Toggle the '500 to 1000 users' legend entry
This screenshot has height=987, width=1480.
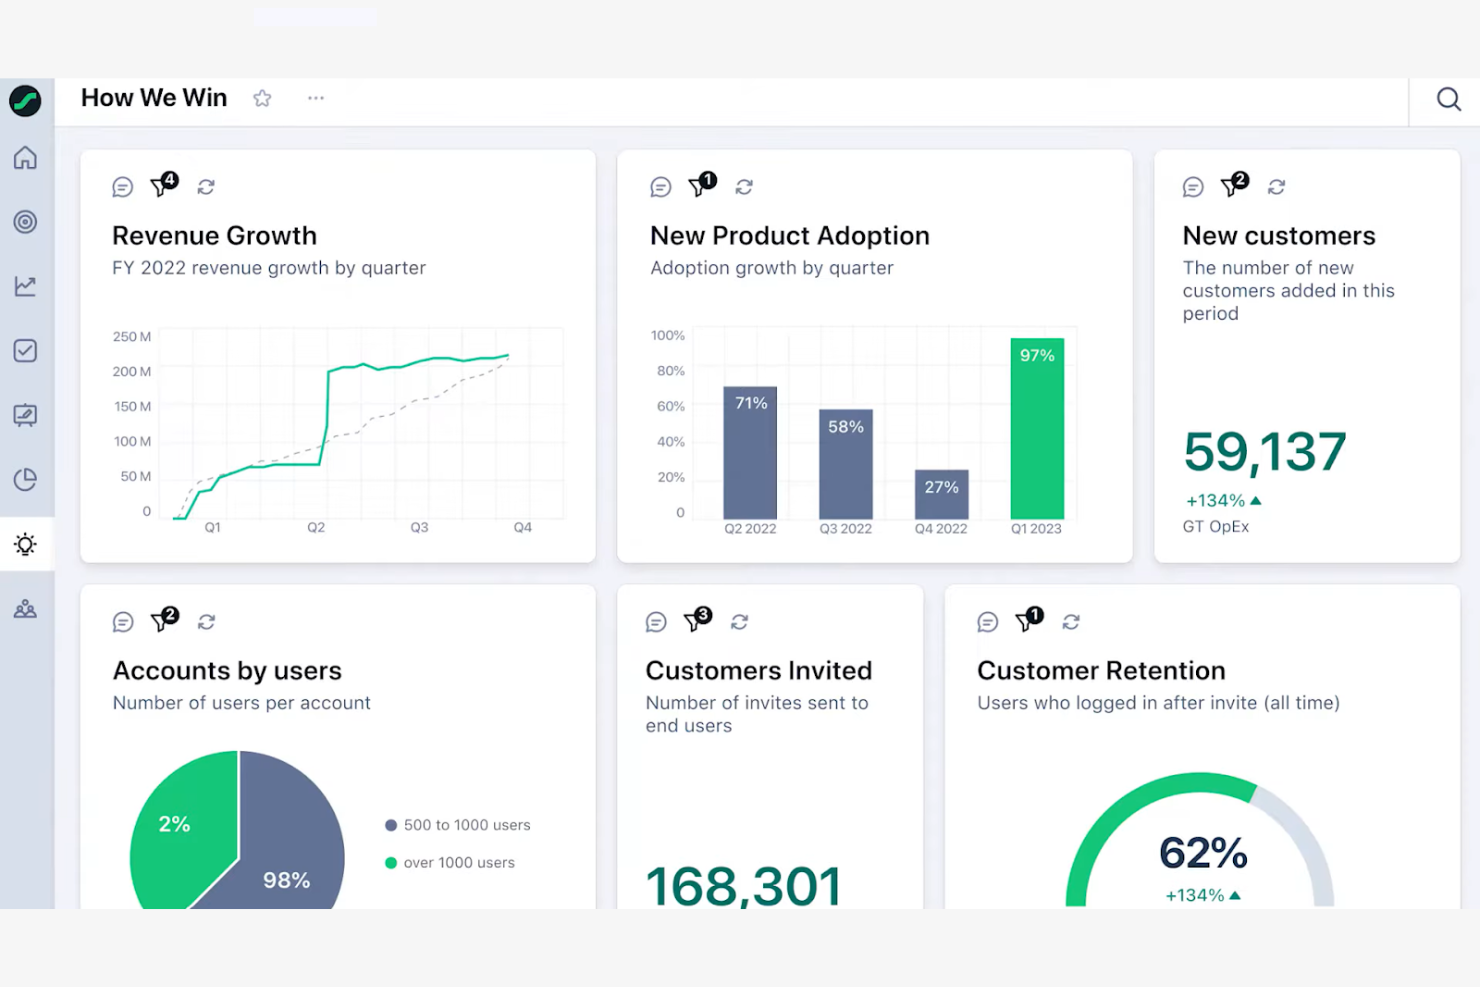[457, 824]
